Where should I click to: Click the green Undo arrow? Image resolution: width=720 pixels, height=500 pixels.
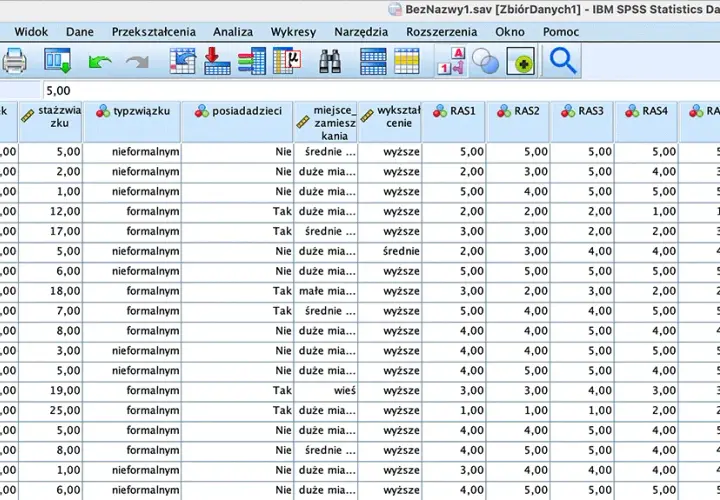100,62
